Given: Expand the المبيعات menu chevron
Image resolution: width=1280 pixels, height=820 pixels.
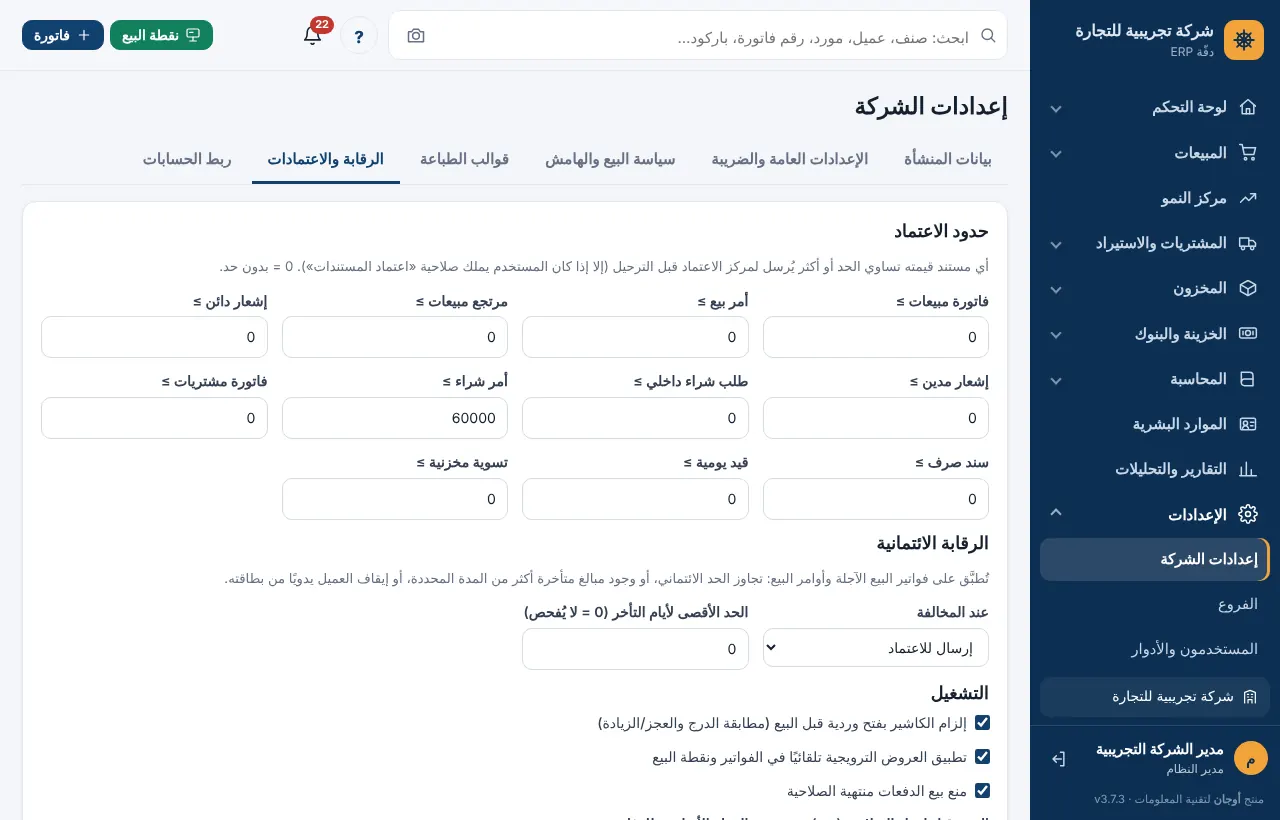Looking at the screenshot, I should point(1056,154).
